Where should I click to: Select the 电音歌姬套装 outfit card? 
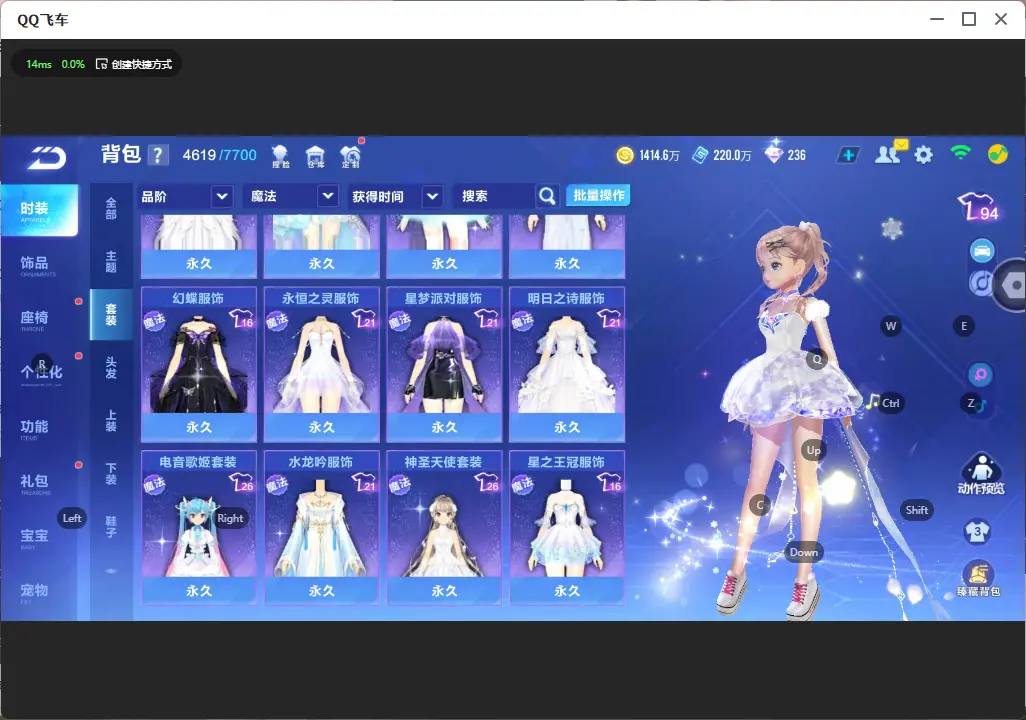199,528
